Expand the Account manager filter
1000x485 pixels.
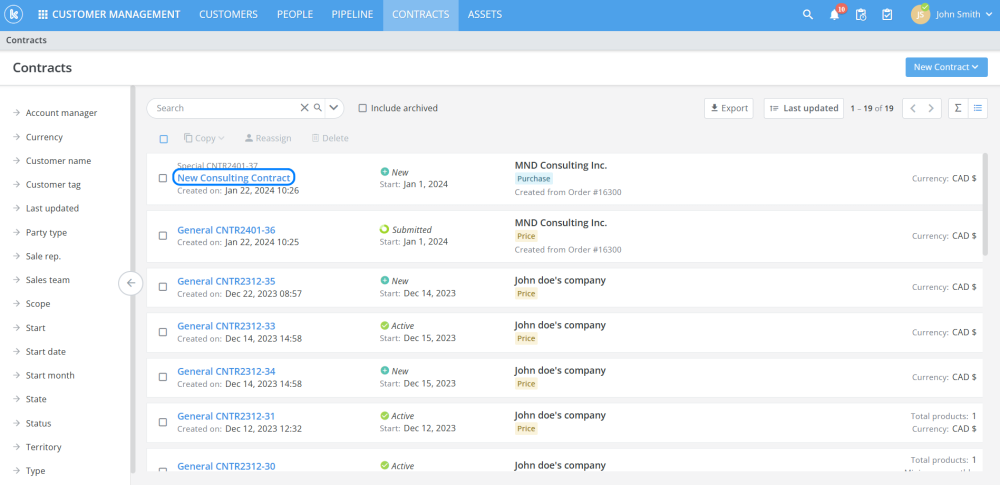(61, 113)
